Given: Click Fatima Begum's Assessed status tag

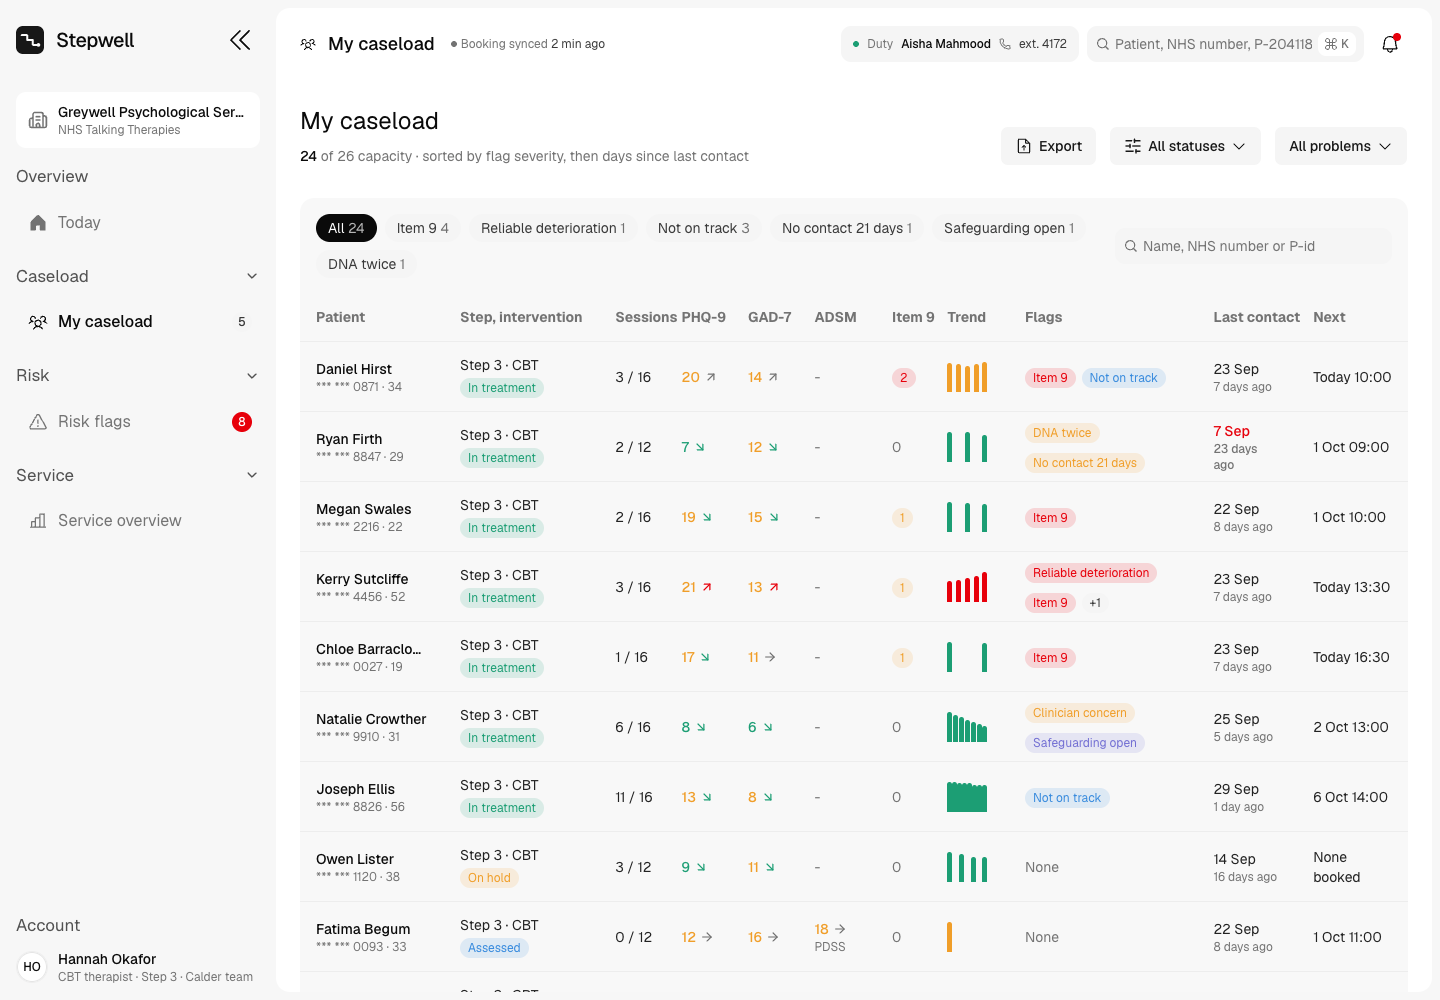Looking at the screenshot, I should 494,948.
